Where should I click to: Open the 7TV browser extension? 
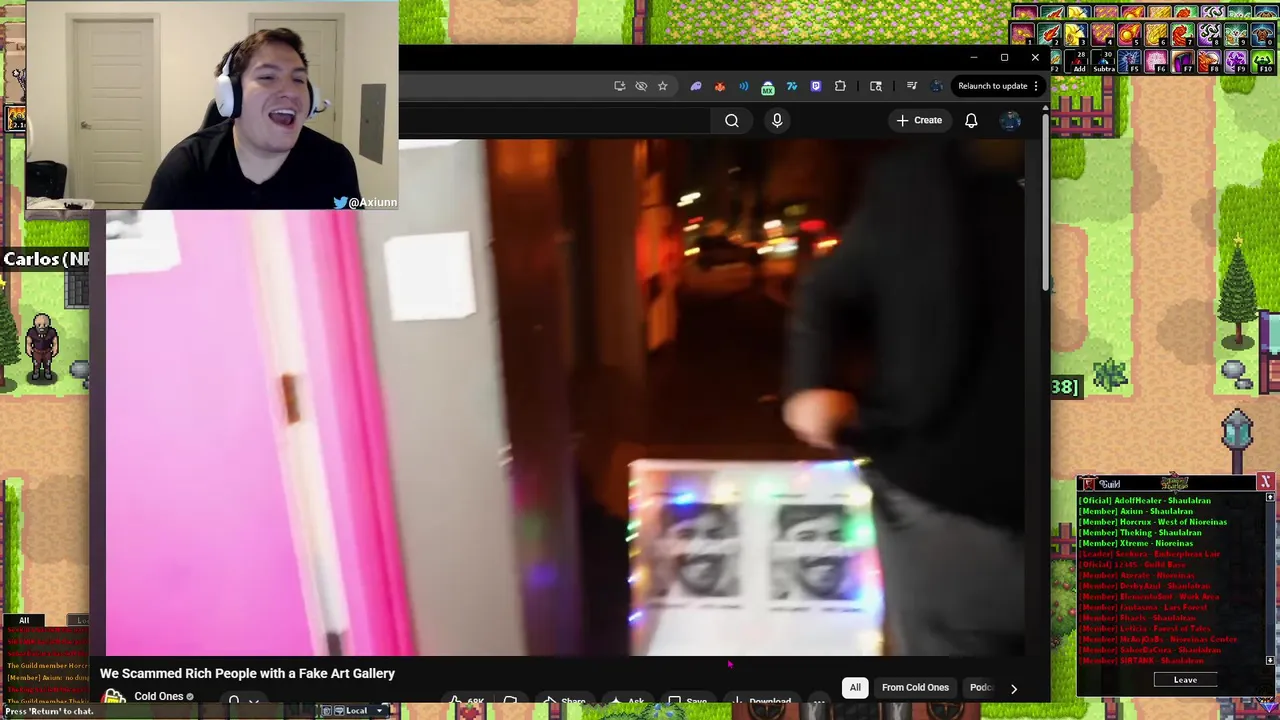[x=792, y=86]
